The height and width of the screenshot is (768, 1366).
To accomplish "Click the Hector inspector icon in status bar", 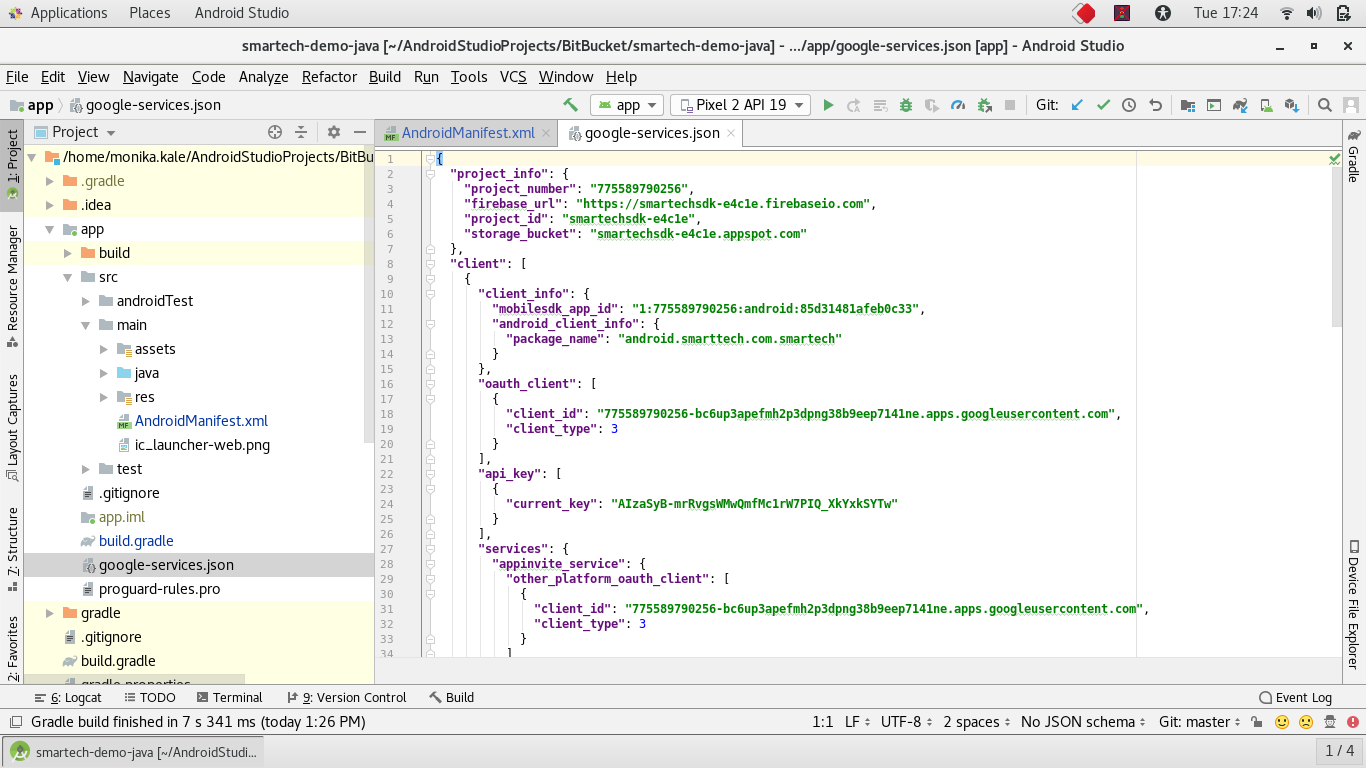I will [1331, 722].
